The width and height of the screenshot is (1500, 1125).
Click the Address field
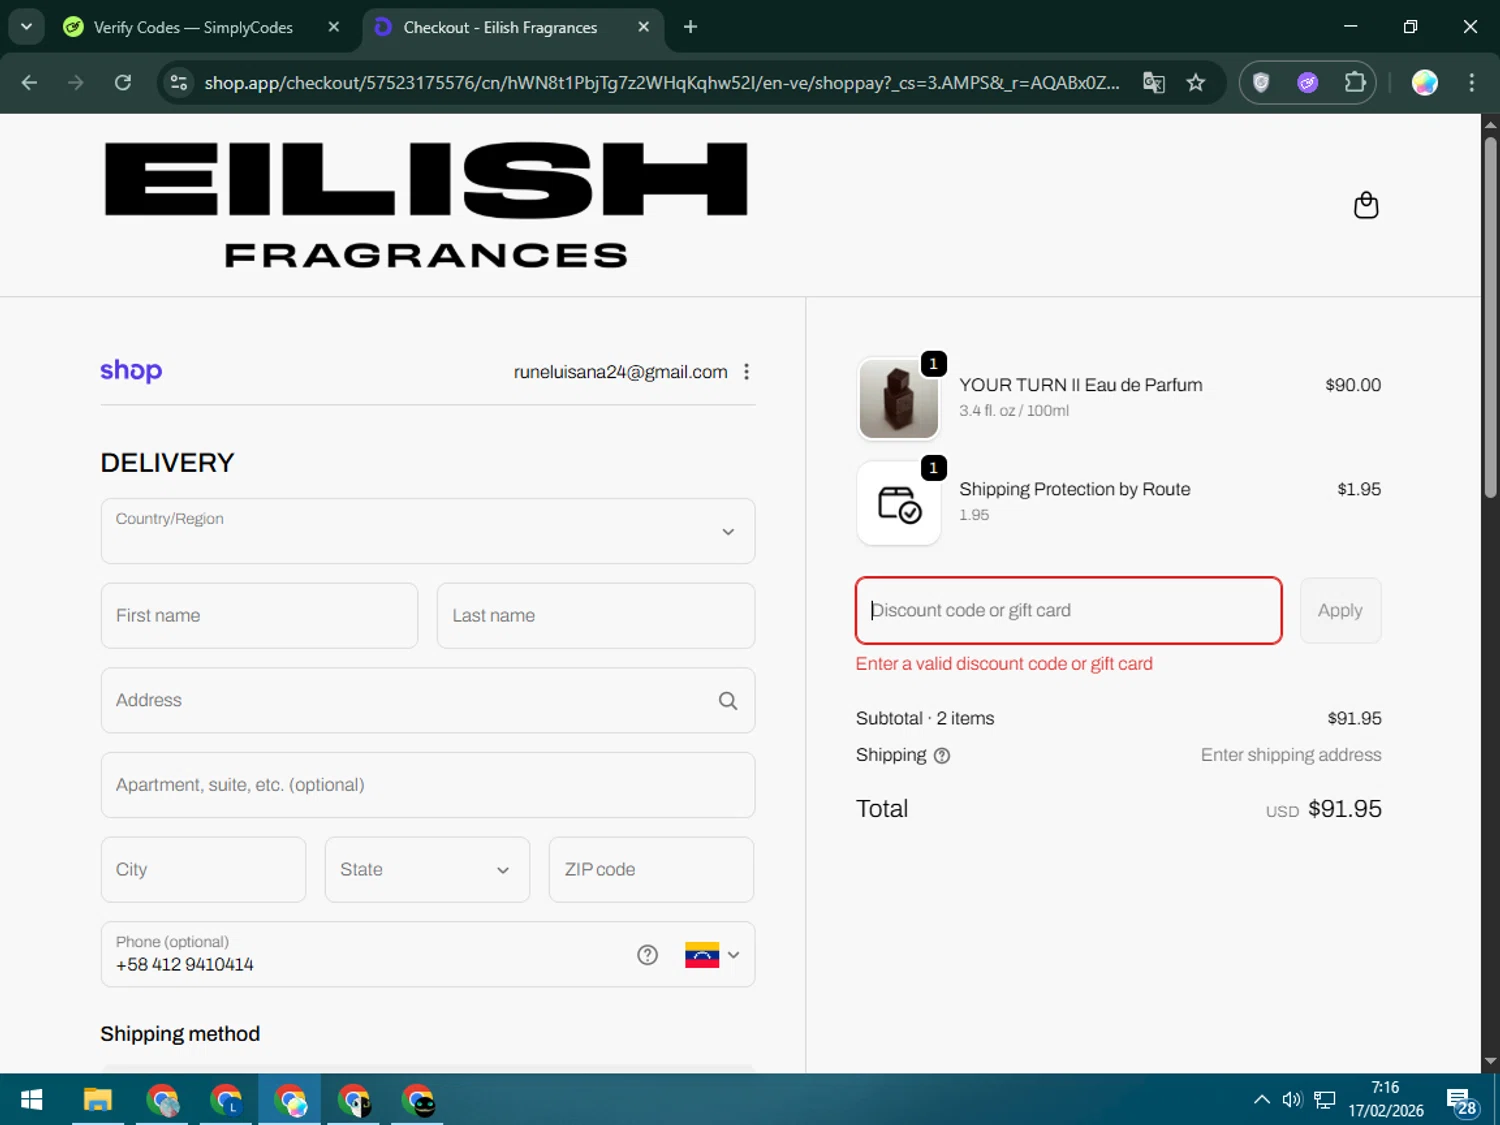[x=428, y=701]
